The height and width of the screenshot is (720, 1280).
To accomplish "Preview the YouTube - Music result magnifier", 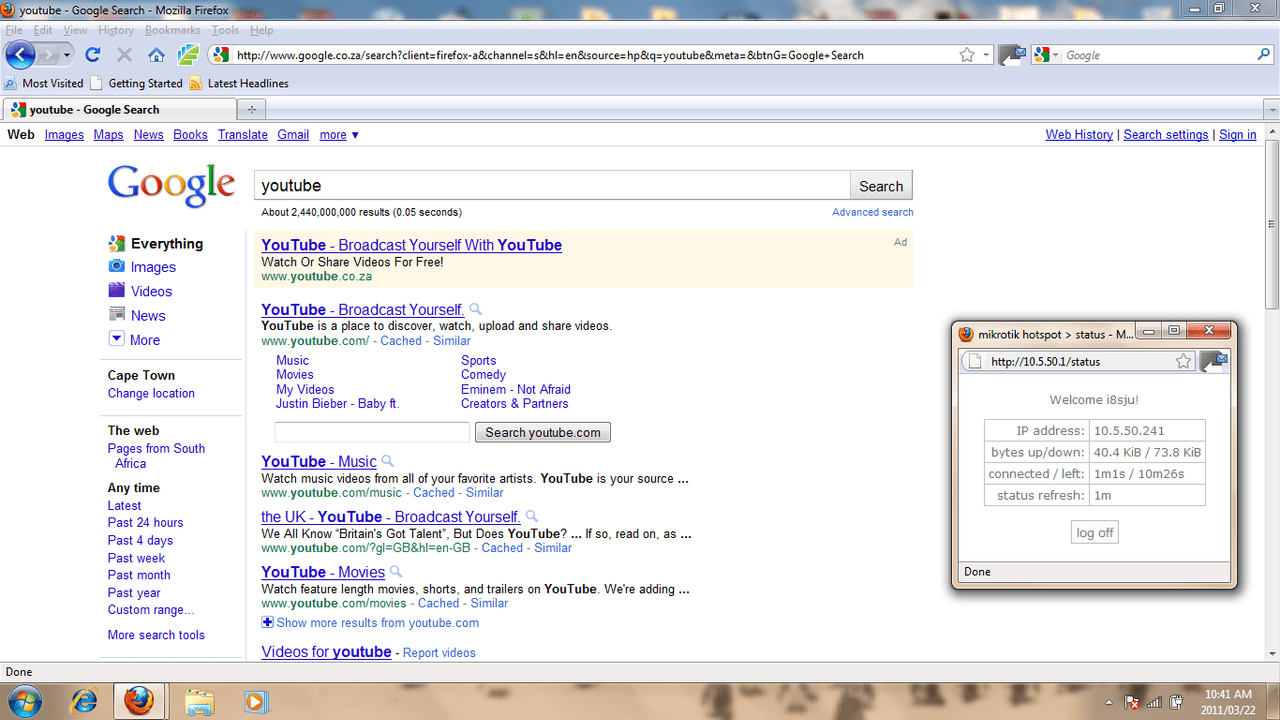I will (x=388, y=462).
